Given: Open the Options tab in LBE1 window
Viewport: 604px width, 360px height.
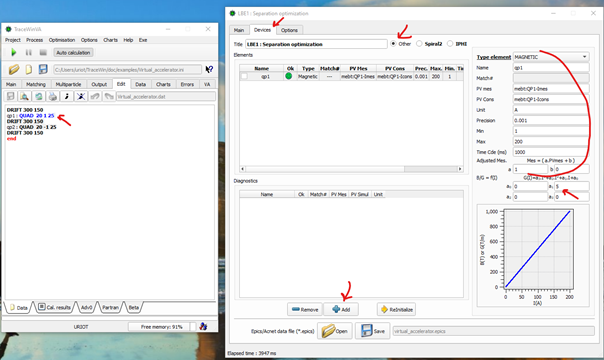Looking at the screenshot, I should [289, 30].
